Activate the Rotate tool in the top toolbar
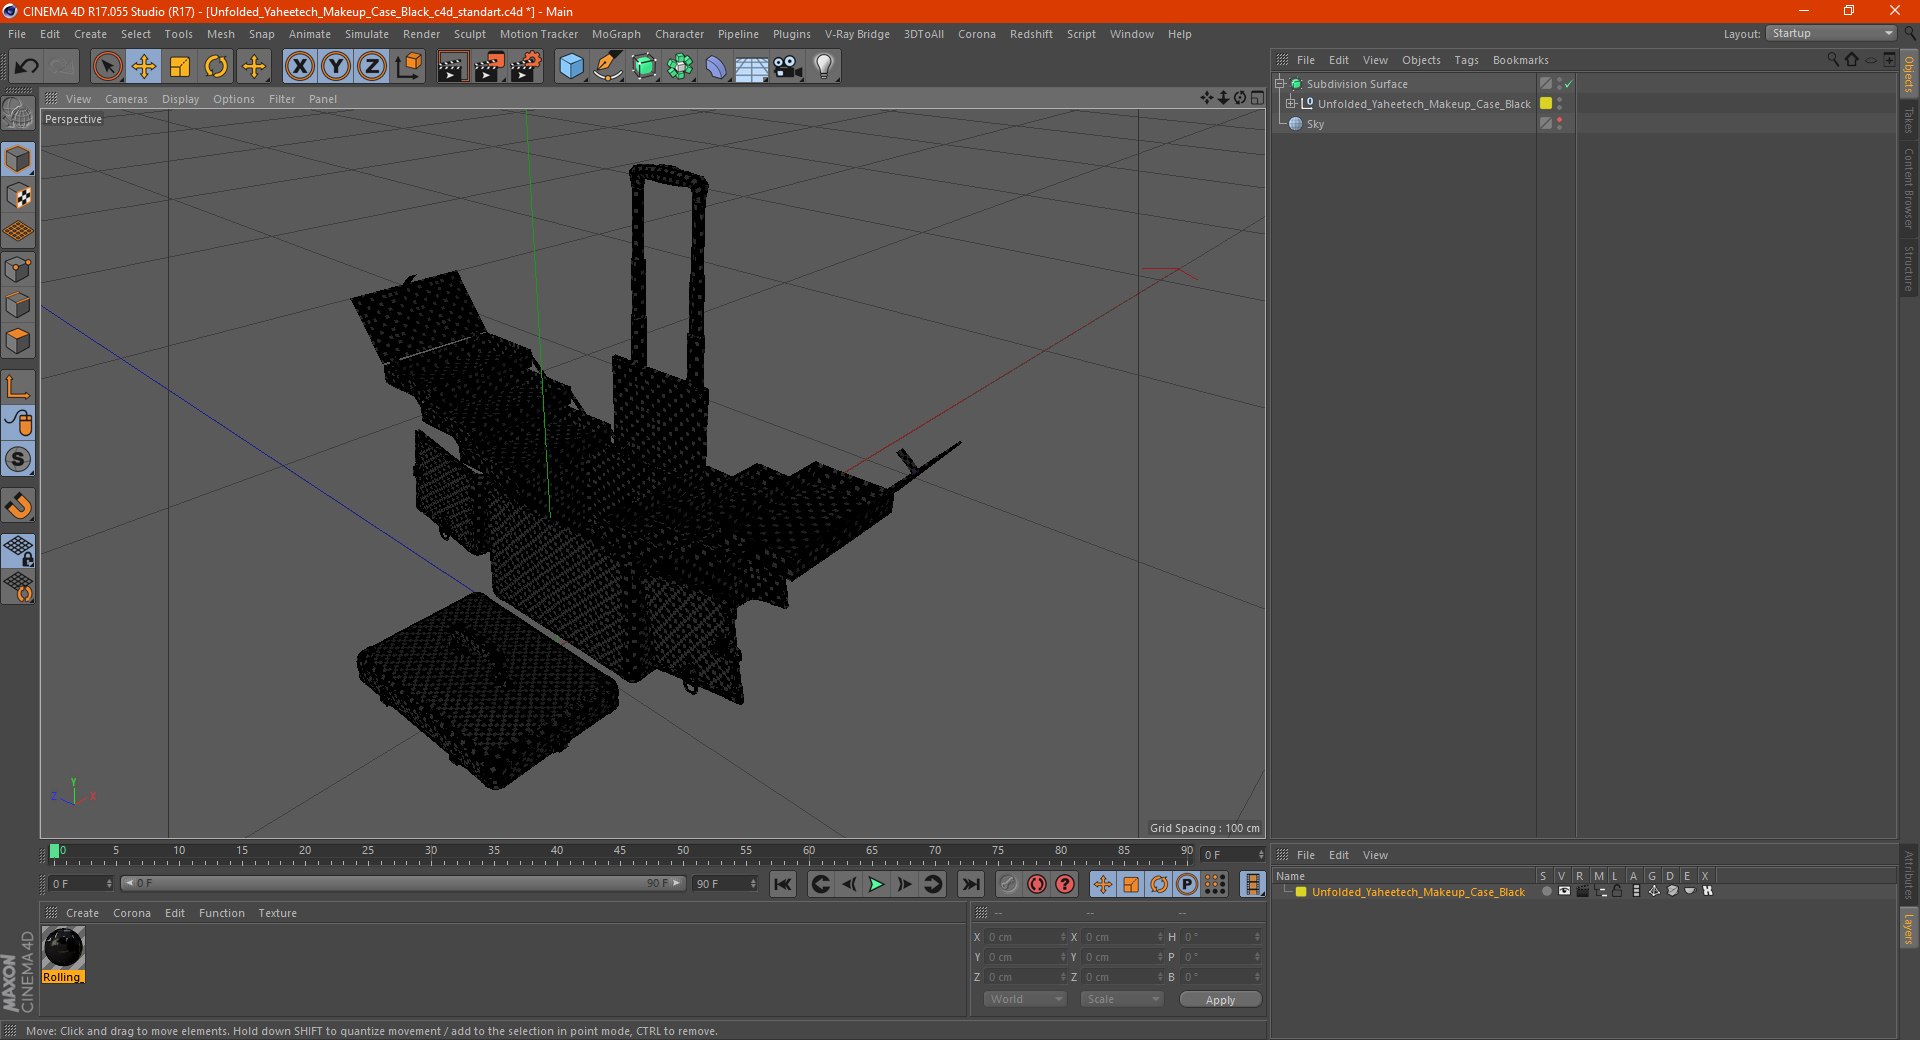Image resolution: width=1920 pixels, height=1040 pixels. [x=216, y=67]
